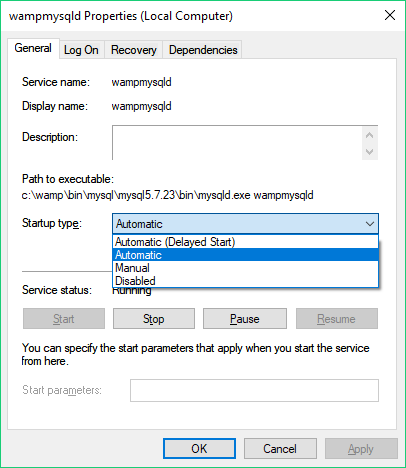The height and width of the screenshot is (468, 406).
Task: Choose Disabled from startup type list
Action: coord(245,281)
